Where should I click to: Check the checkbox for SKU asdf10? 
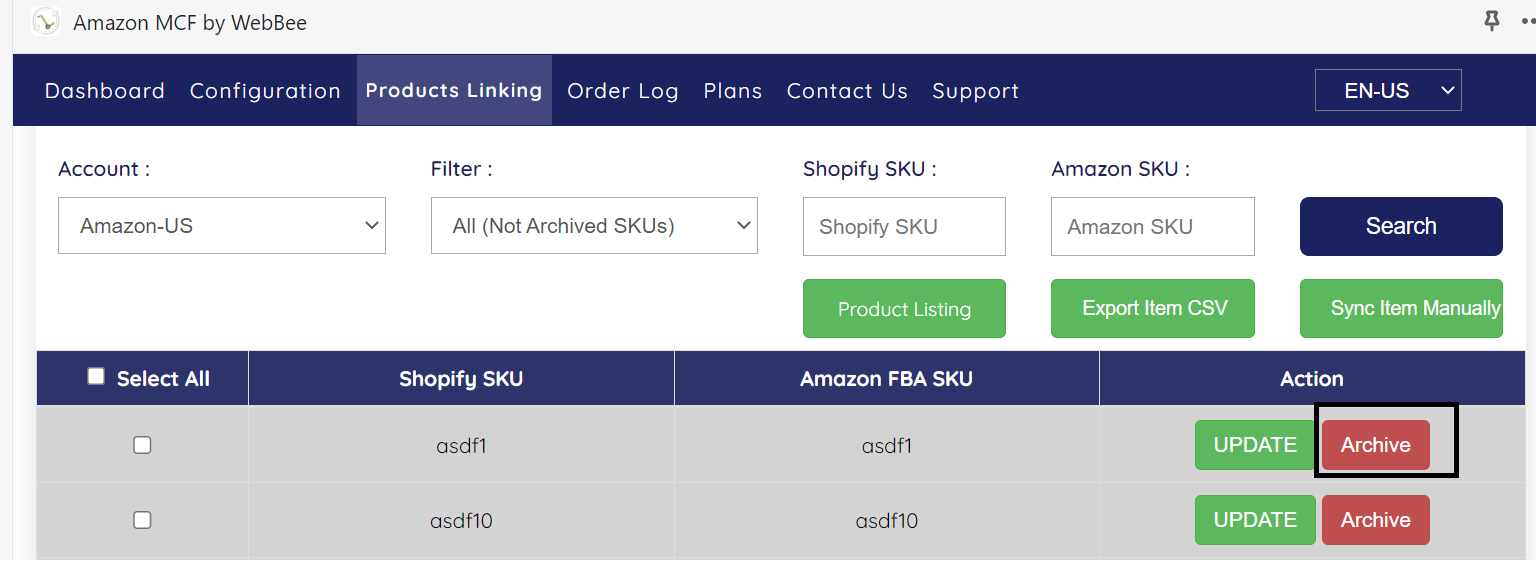click(142, 520)
